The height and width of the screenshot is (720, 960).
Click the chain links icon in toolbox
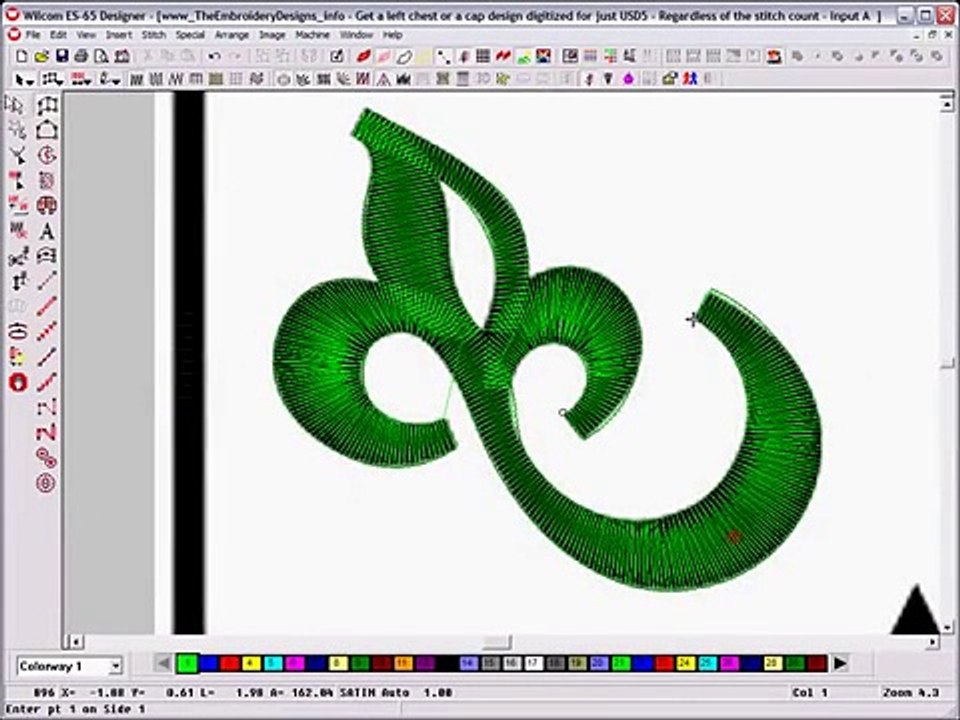(47, 457)
